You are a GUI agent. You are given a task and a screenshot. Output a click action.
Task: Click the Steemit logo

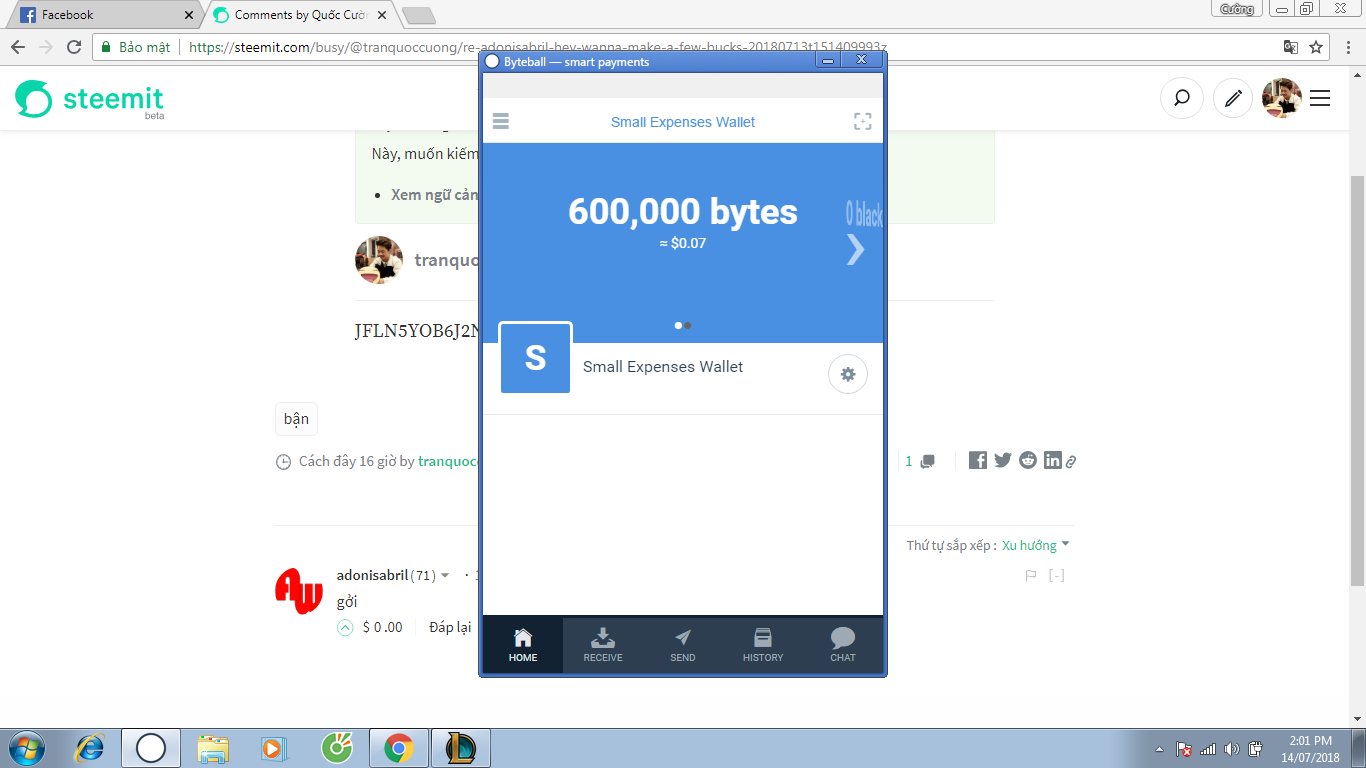pyautogui.click(x=89, y=99)
